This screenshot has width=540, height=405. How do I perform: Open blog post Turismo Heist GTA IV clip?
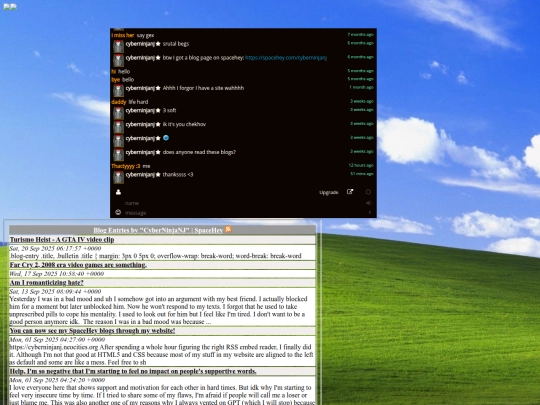(x=62, y=239)
